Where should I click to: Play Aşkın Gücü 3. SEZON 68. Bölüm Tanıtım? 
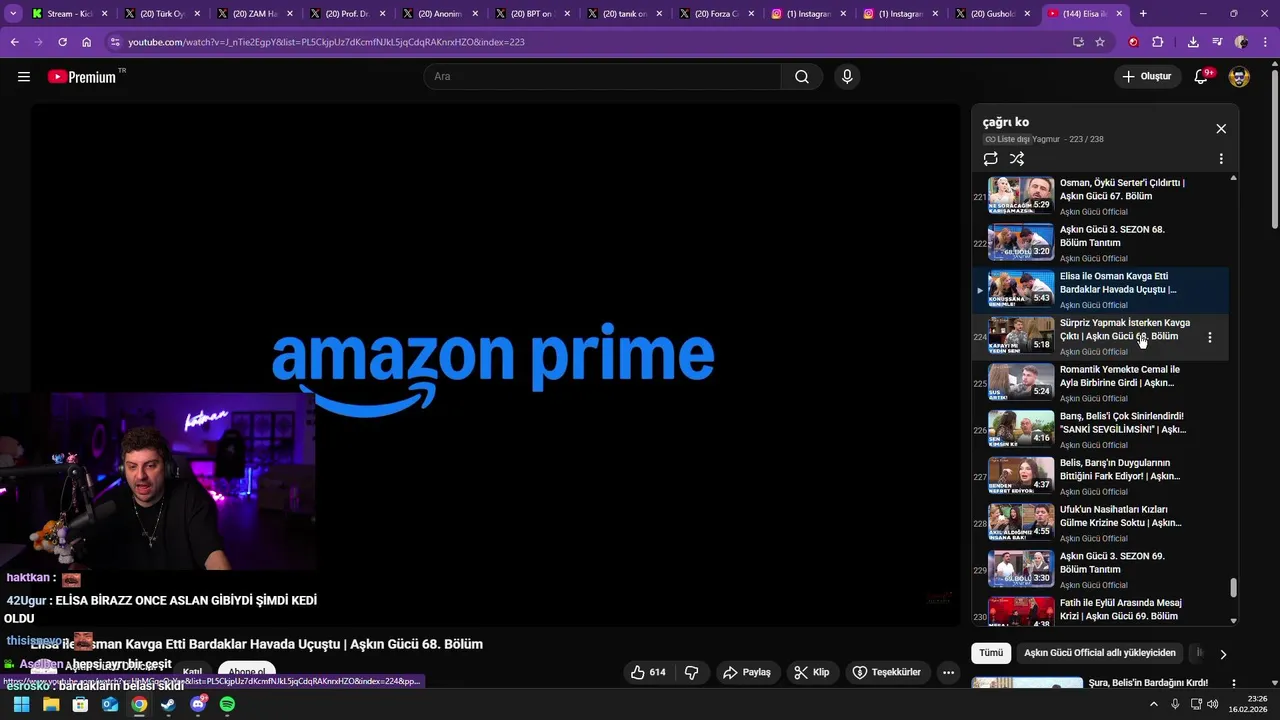coord(1101,243)
